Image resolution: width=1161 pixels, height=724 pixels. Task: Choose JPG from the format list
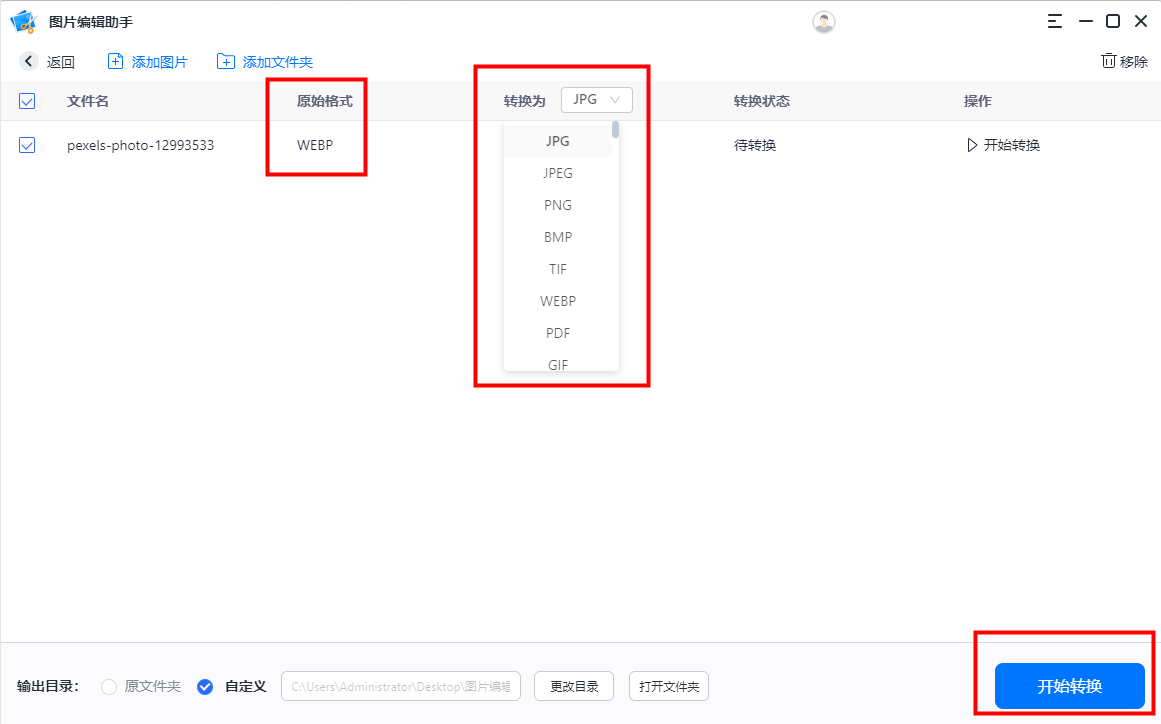558,141
